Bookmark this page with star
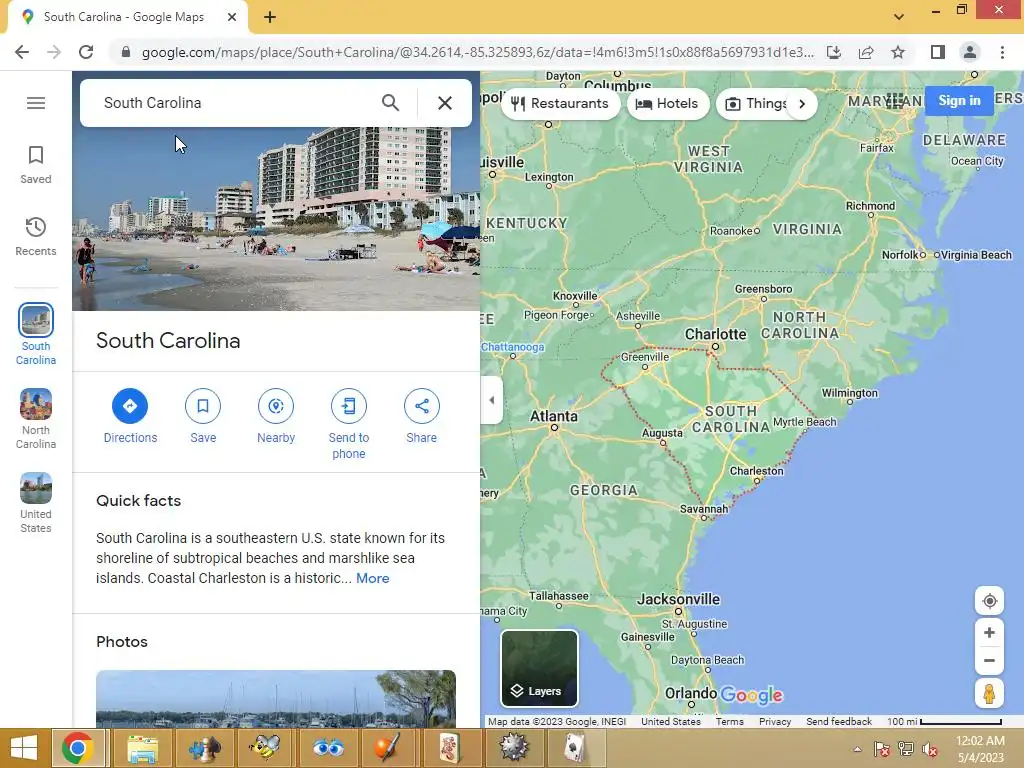Viewport: 1024px width, 768px height. point(898,52)
